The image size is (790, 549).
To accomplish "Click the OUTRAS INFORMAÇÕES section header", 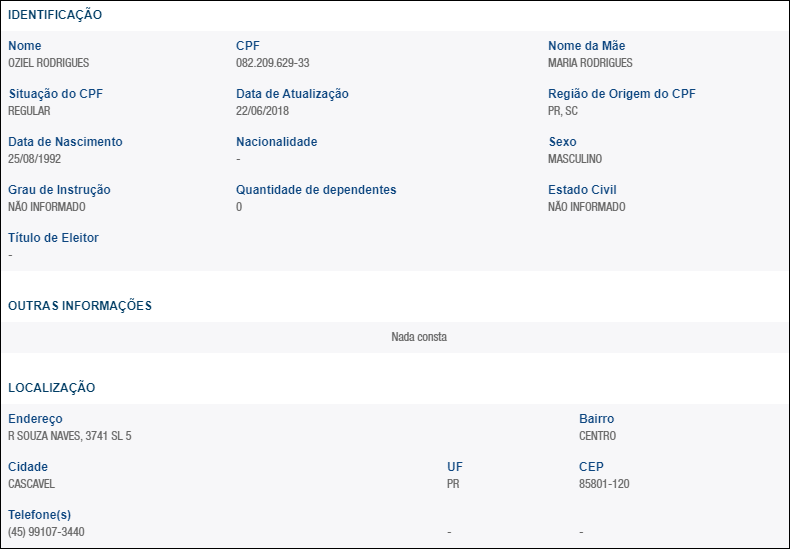I will click(x=80, y=306).
